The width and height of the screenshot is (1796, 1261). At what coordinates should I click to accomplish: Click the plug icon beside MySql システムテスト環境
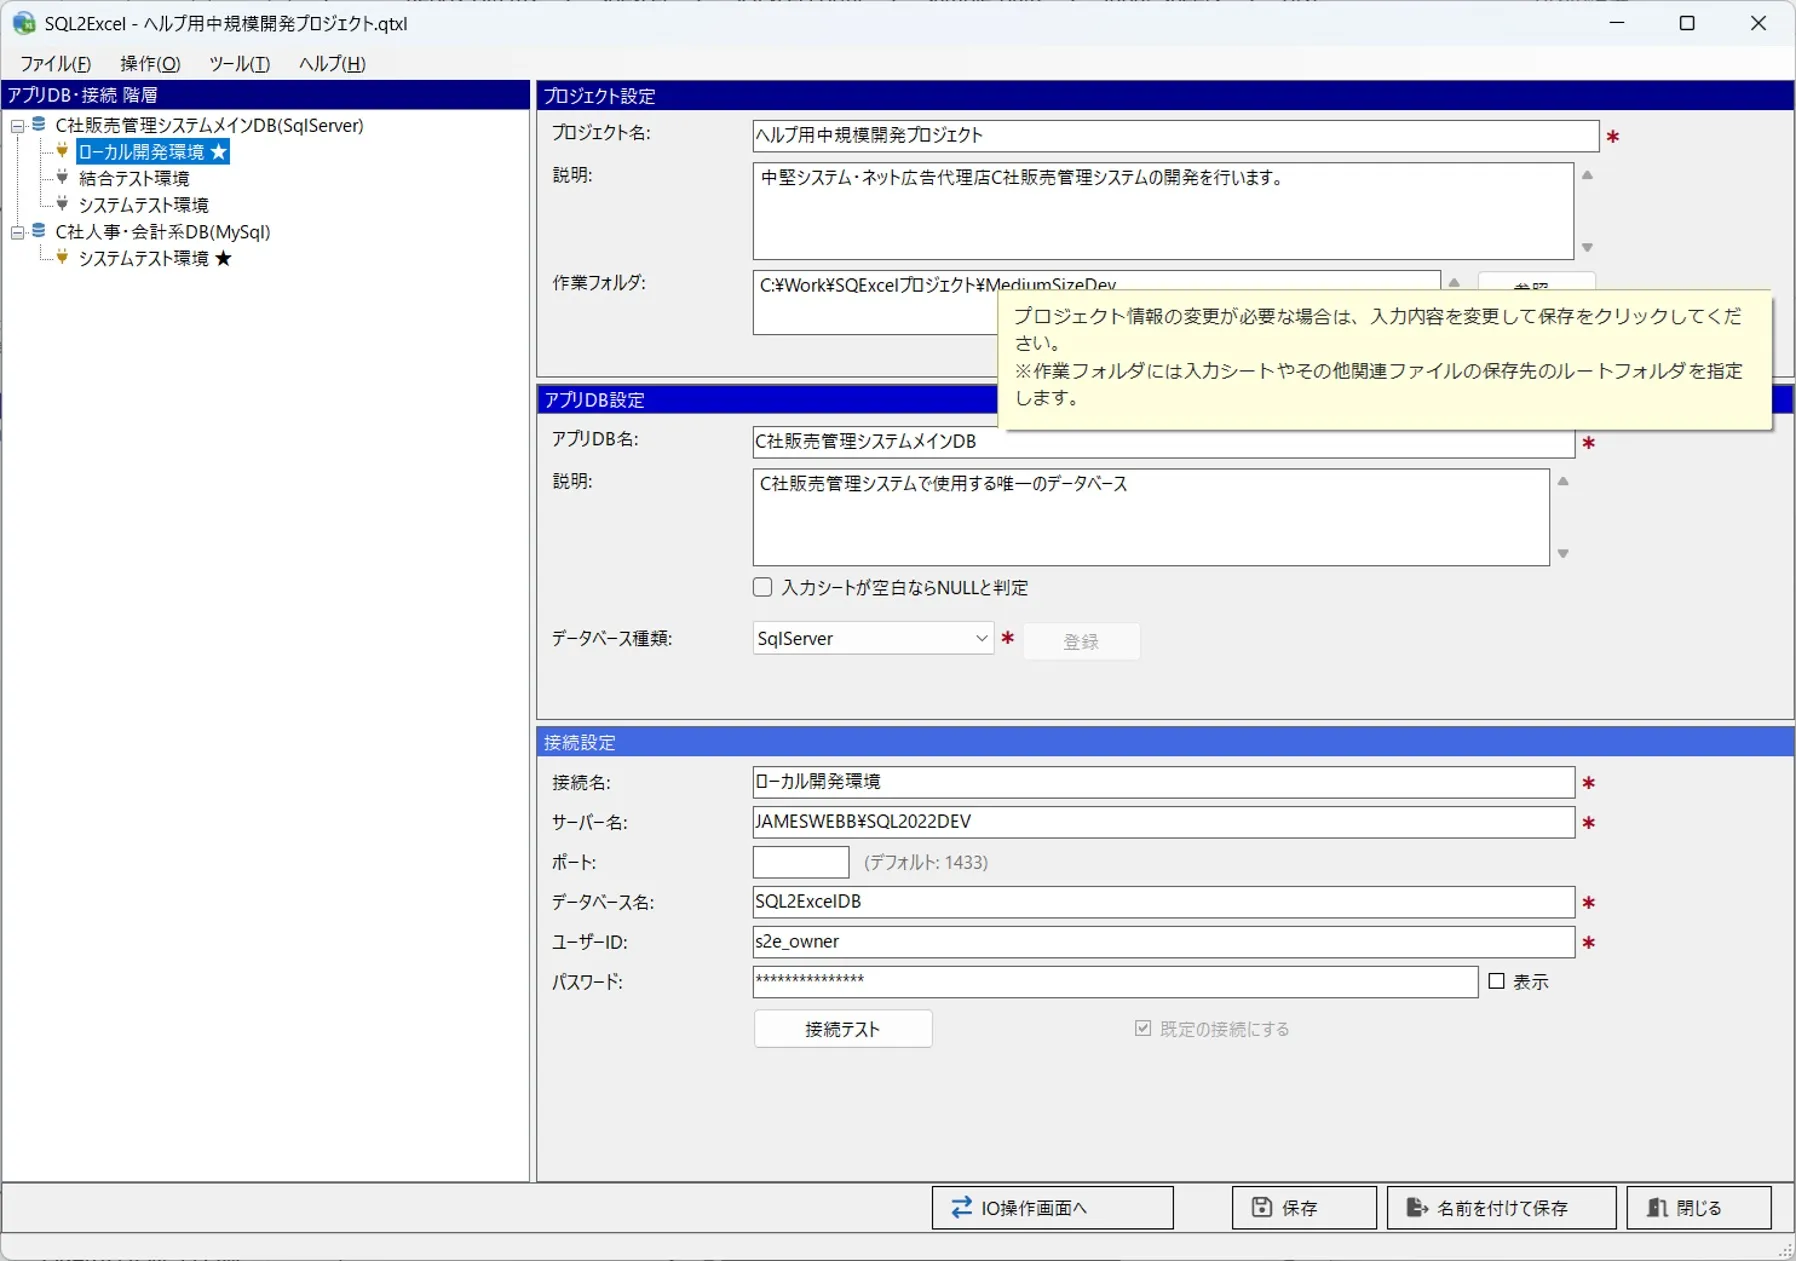point(62,258)
